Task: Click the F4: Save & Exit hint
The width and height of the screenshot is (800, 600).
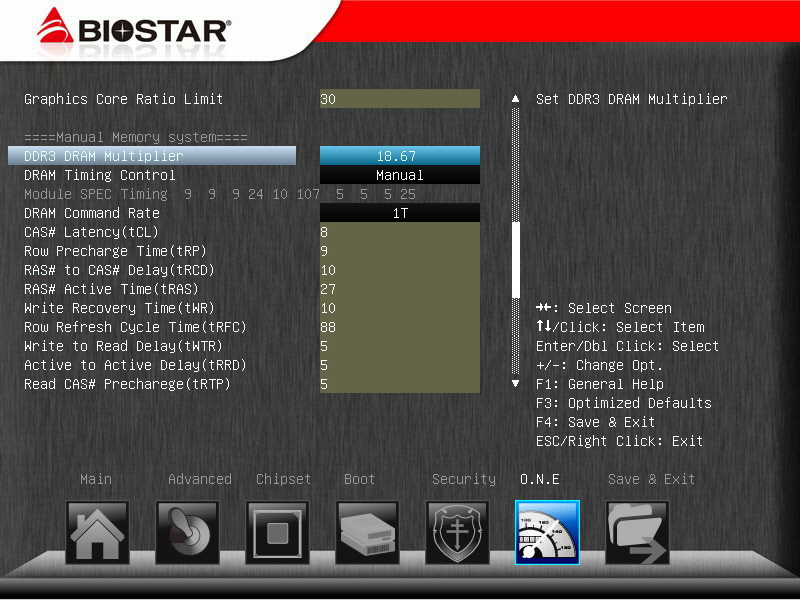Action: 595,422
